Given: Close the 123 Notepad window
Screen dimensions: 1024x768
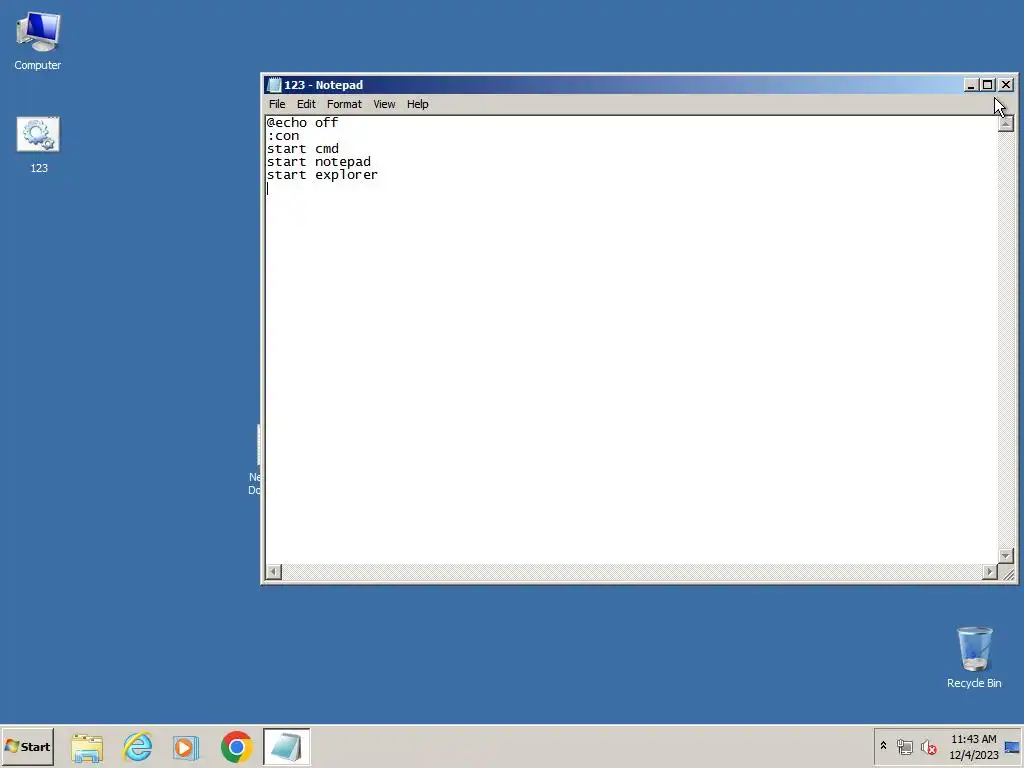Looking at the screenshot, I should pos(1006,85).
